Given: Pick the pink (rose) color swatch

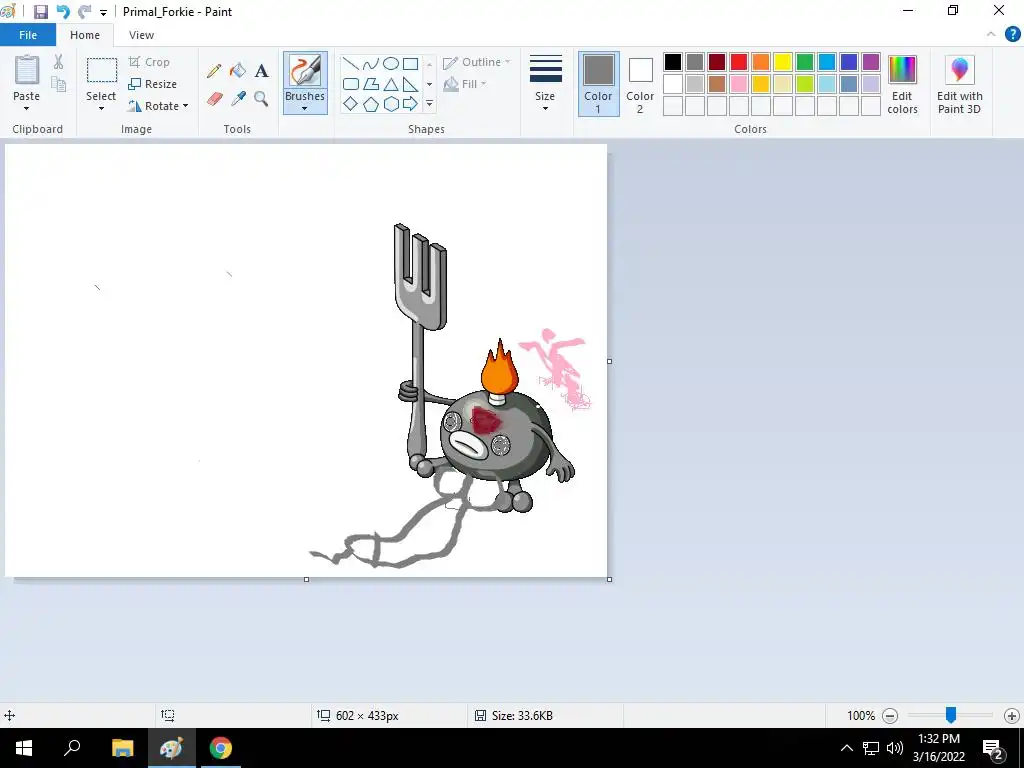Looking at the screenshot, I should pos(739,84).
